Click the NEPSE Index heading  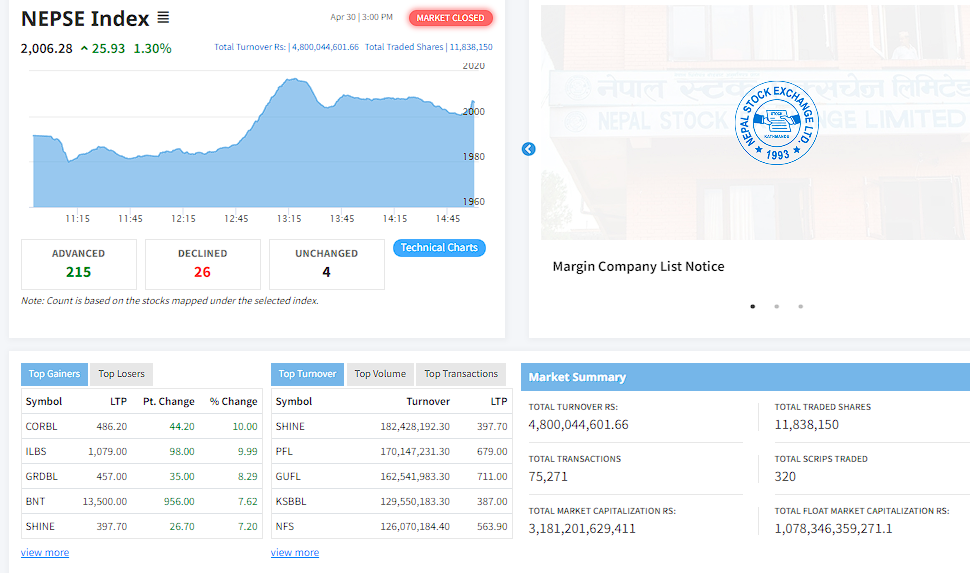pos(85,19)
